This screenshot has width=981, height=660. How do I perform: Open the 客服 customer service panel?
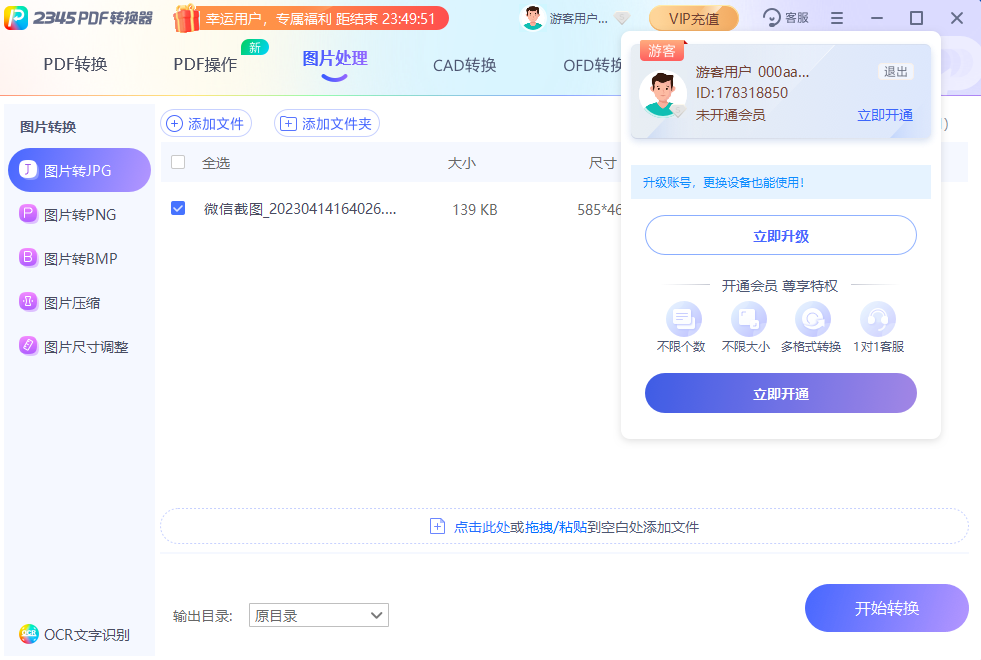(x=786, y=17)
